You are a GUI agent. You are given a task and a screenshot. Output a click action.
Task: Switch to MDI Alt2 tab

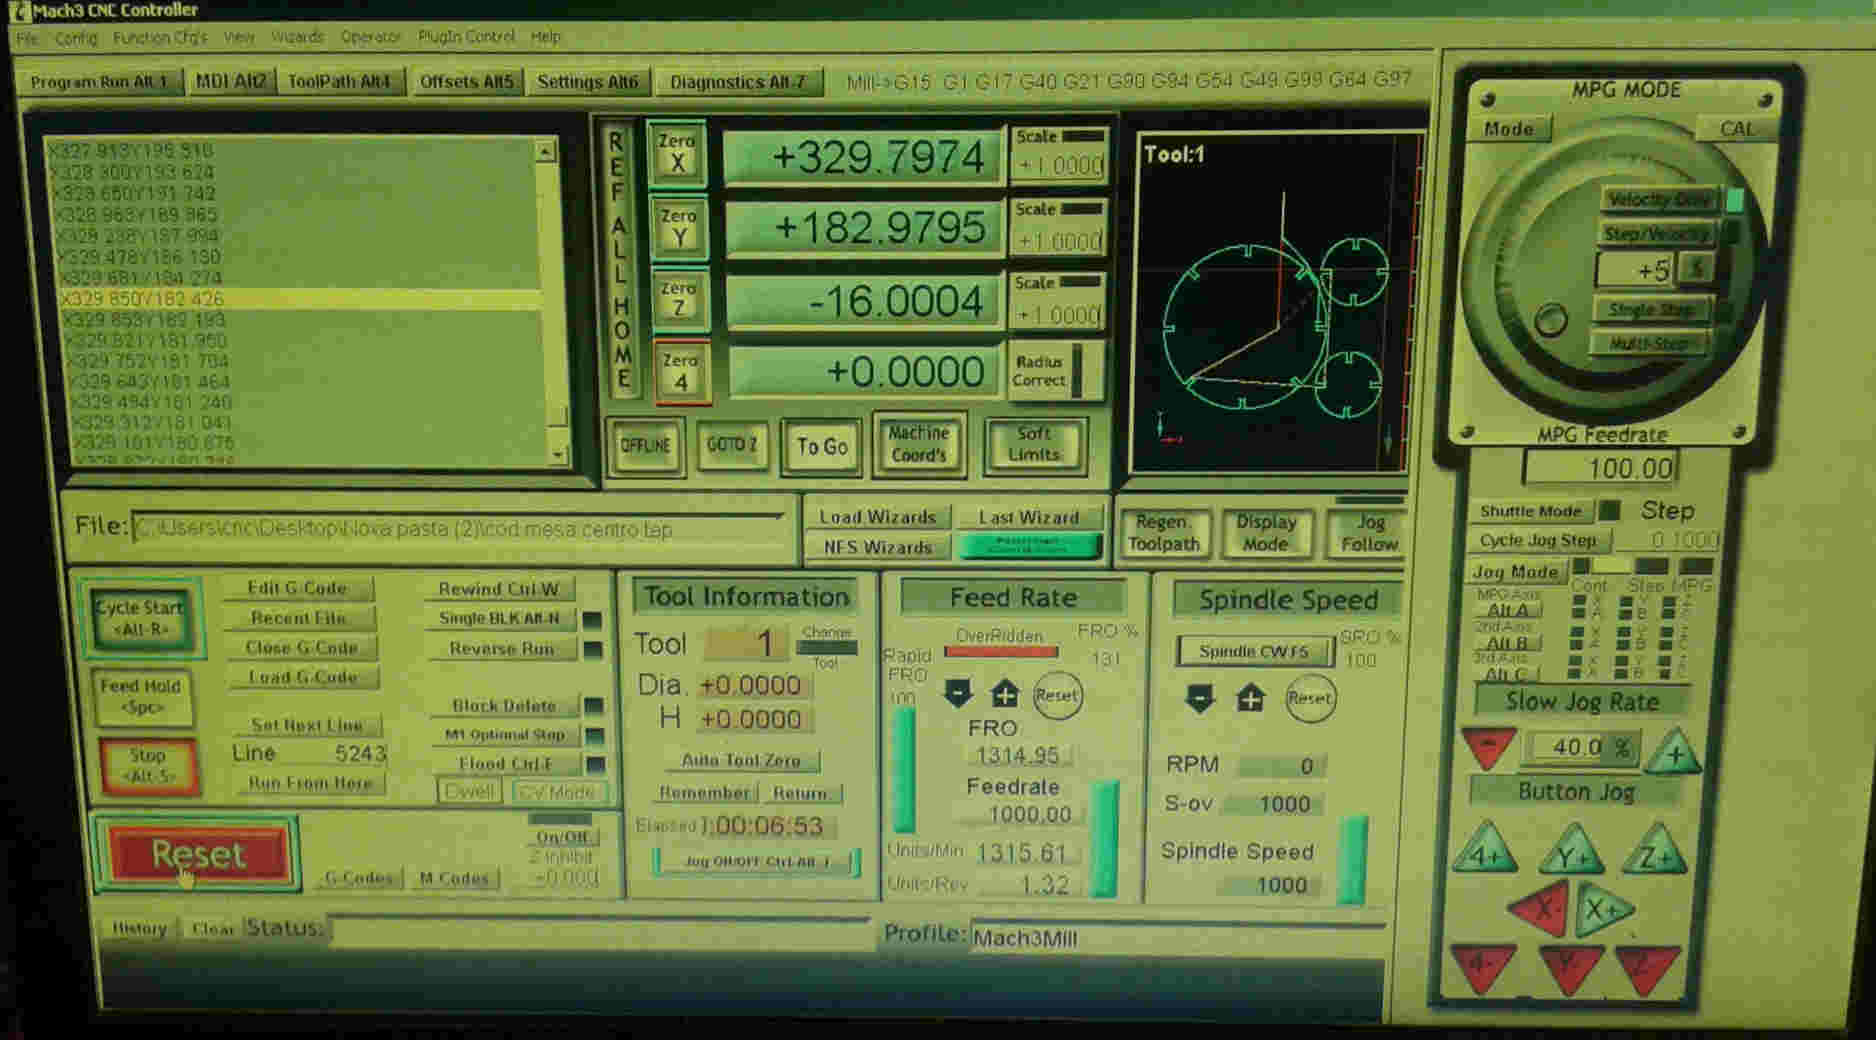click(x=231, y=81)
